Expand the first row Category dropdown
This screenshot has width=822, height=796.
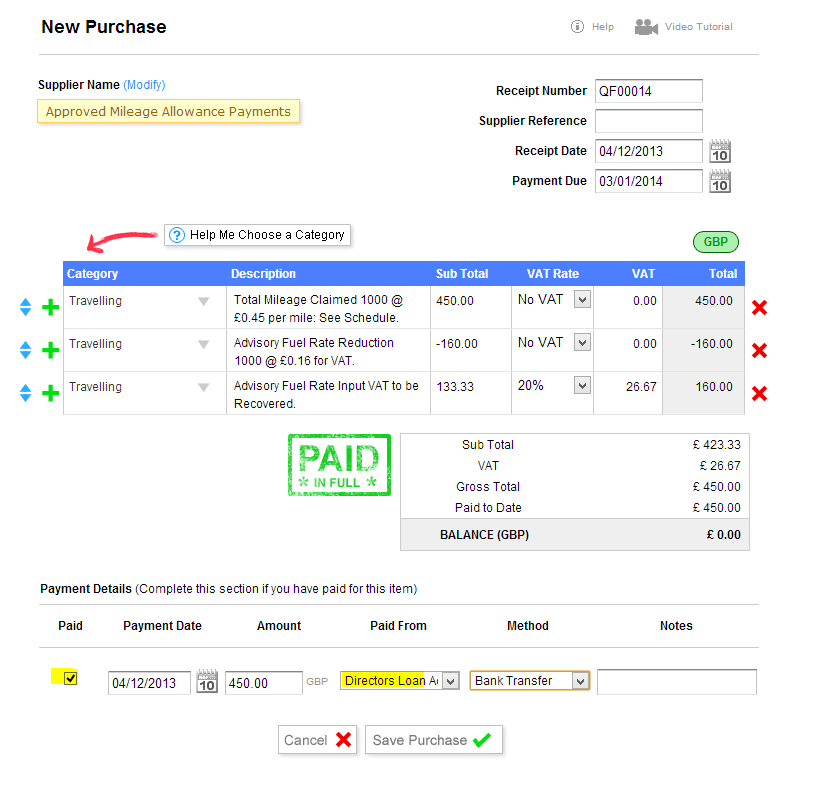(x=203, y=301)
